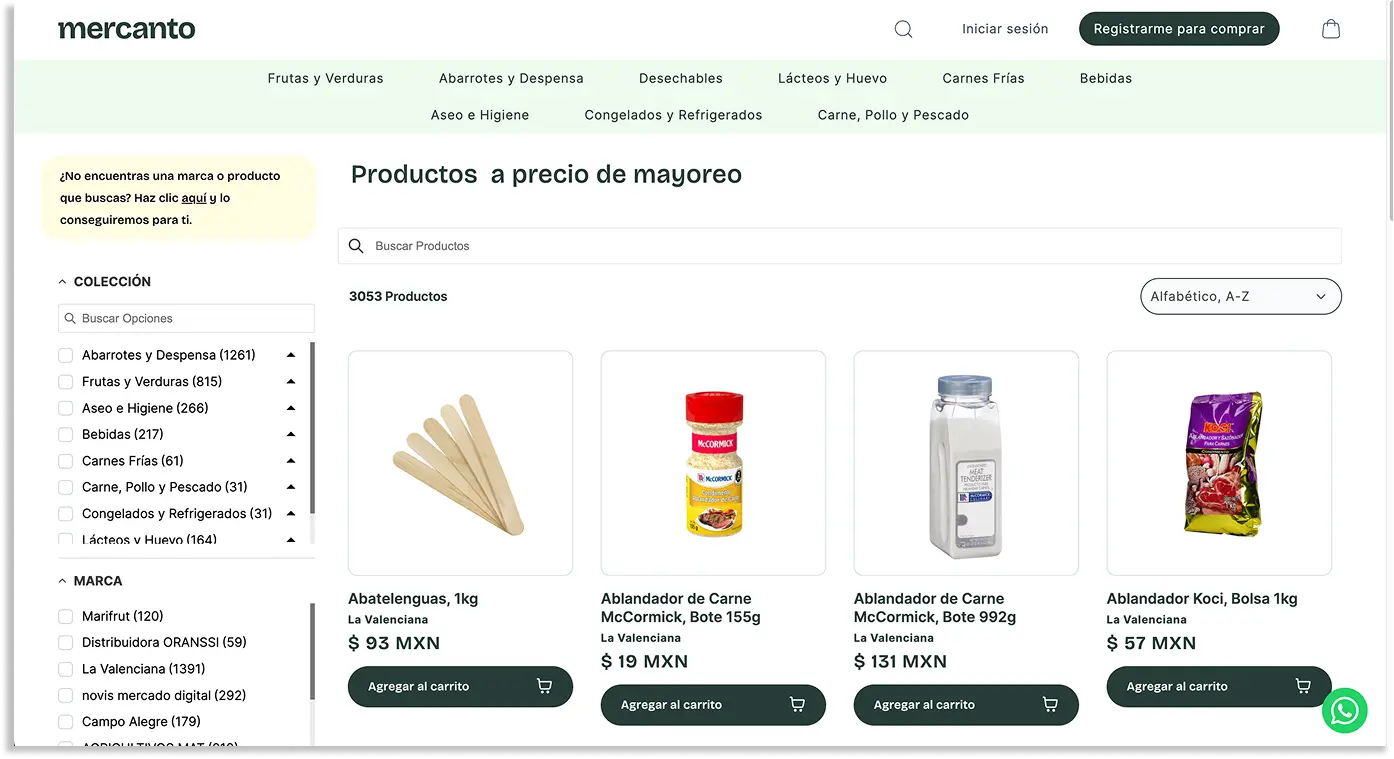This screenshot has width=1394, height=759.
Task: Open Koci purple bag product image
Action: click(x=1219, y=463)
